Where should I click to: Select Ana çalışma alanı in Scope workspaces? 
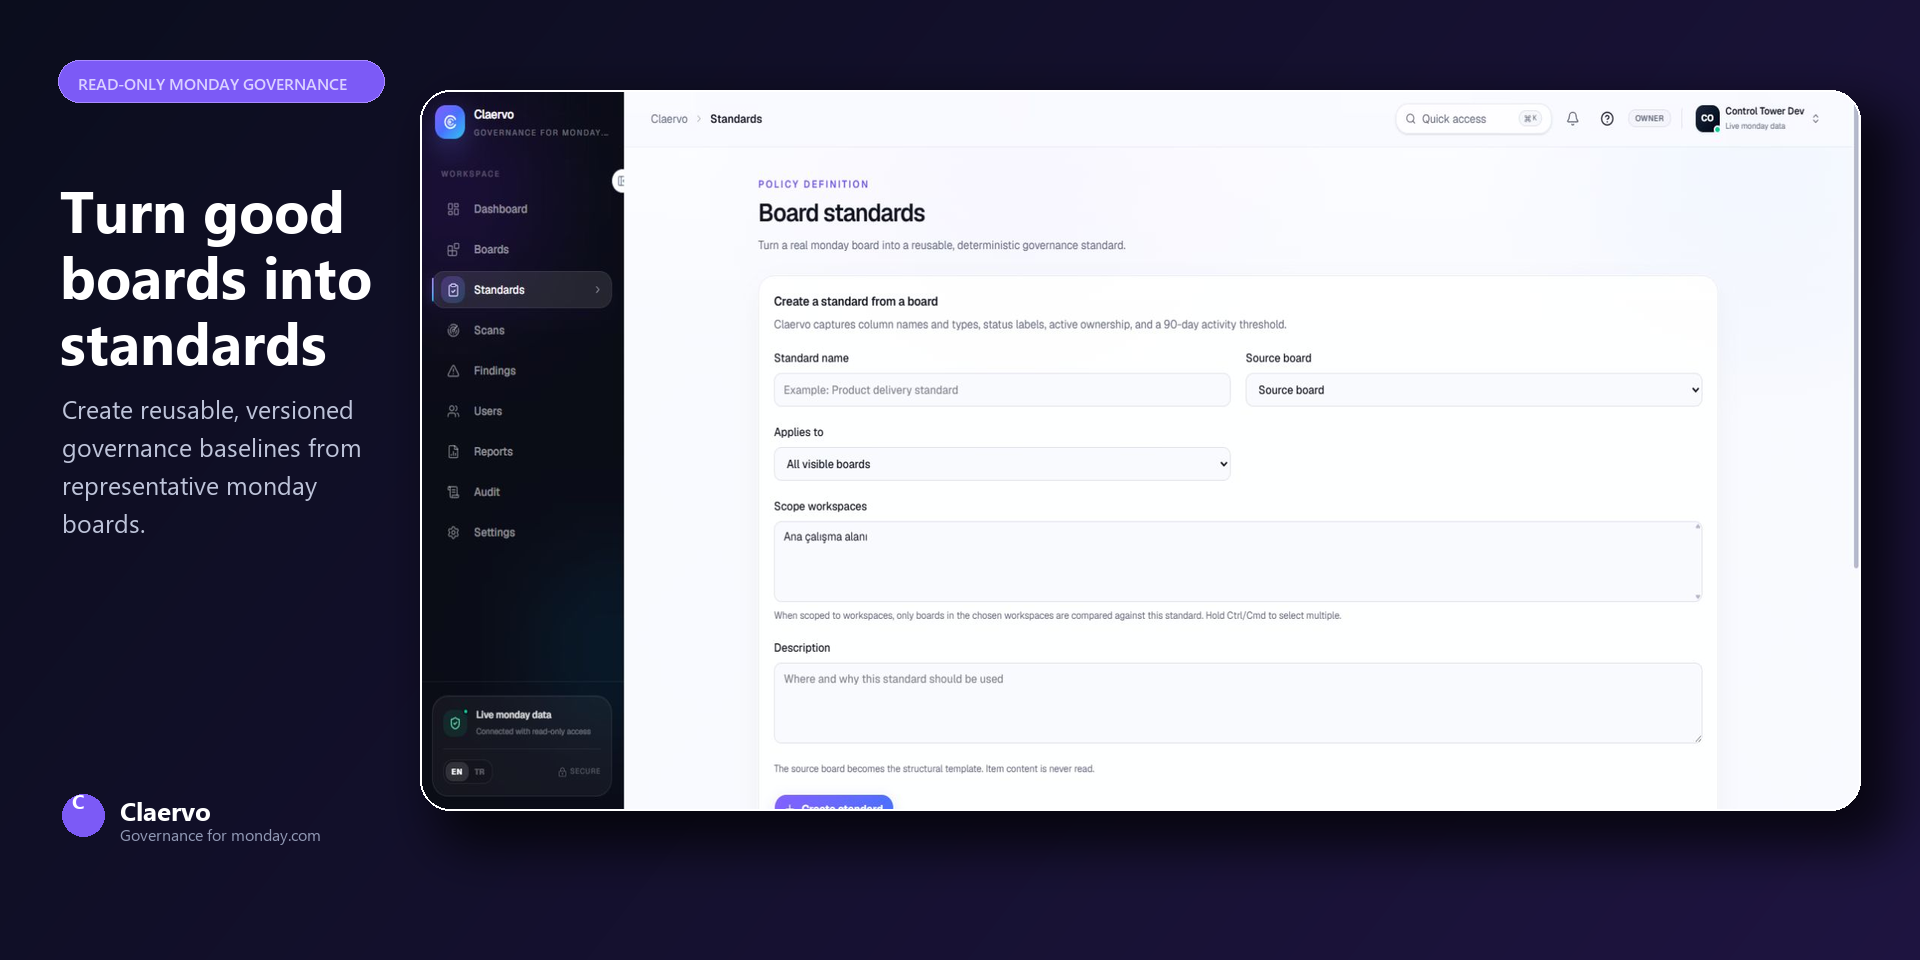point(825,537)
